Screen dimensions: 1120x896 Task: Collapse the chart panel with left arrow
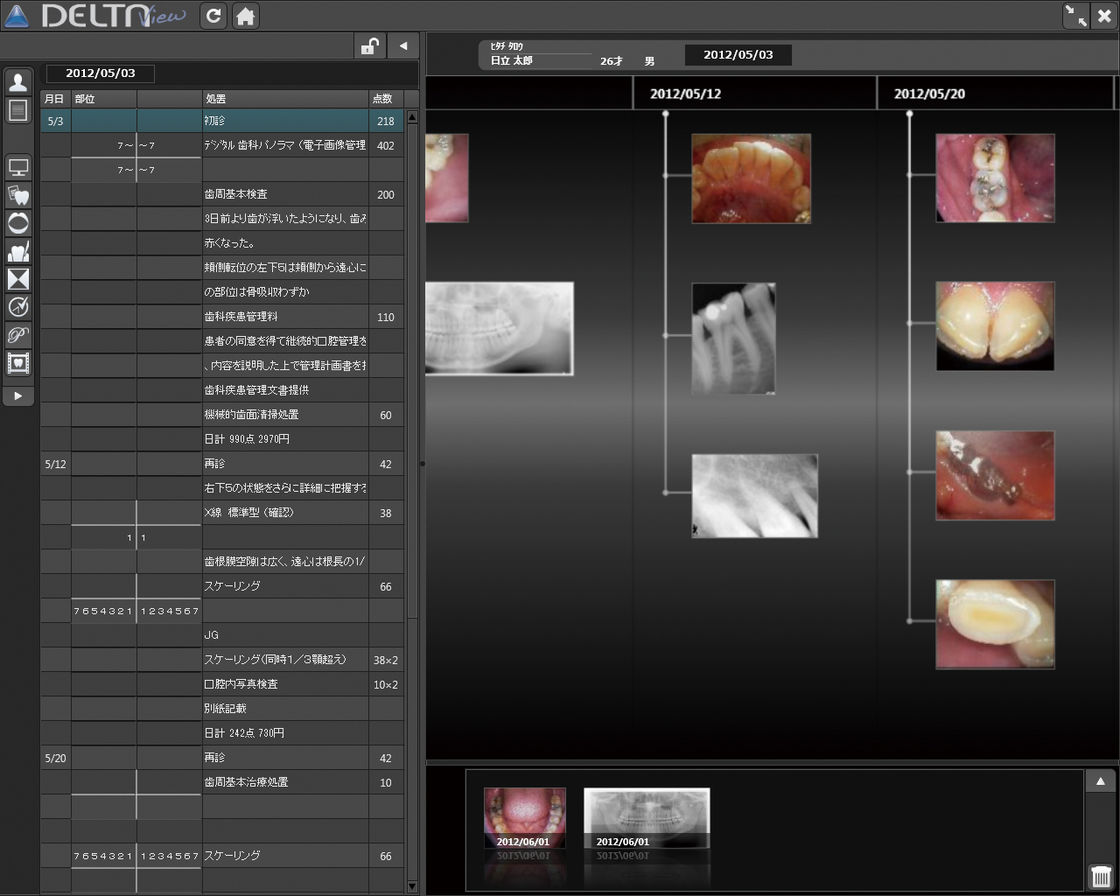point(404,46)
